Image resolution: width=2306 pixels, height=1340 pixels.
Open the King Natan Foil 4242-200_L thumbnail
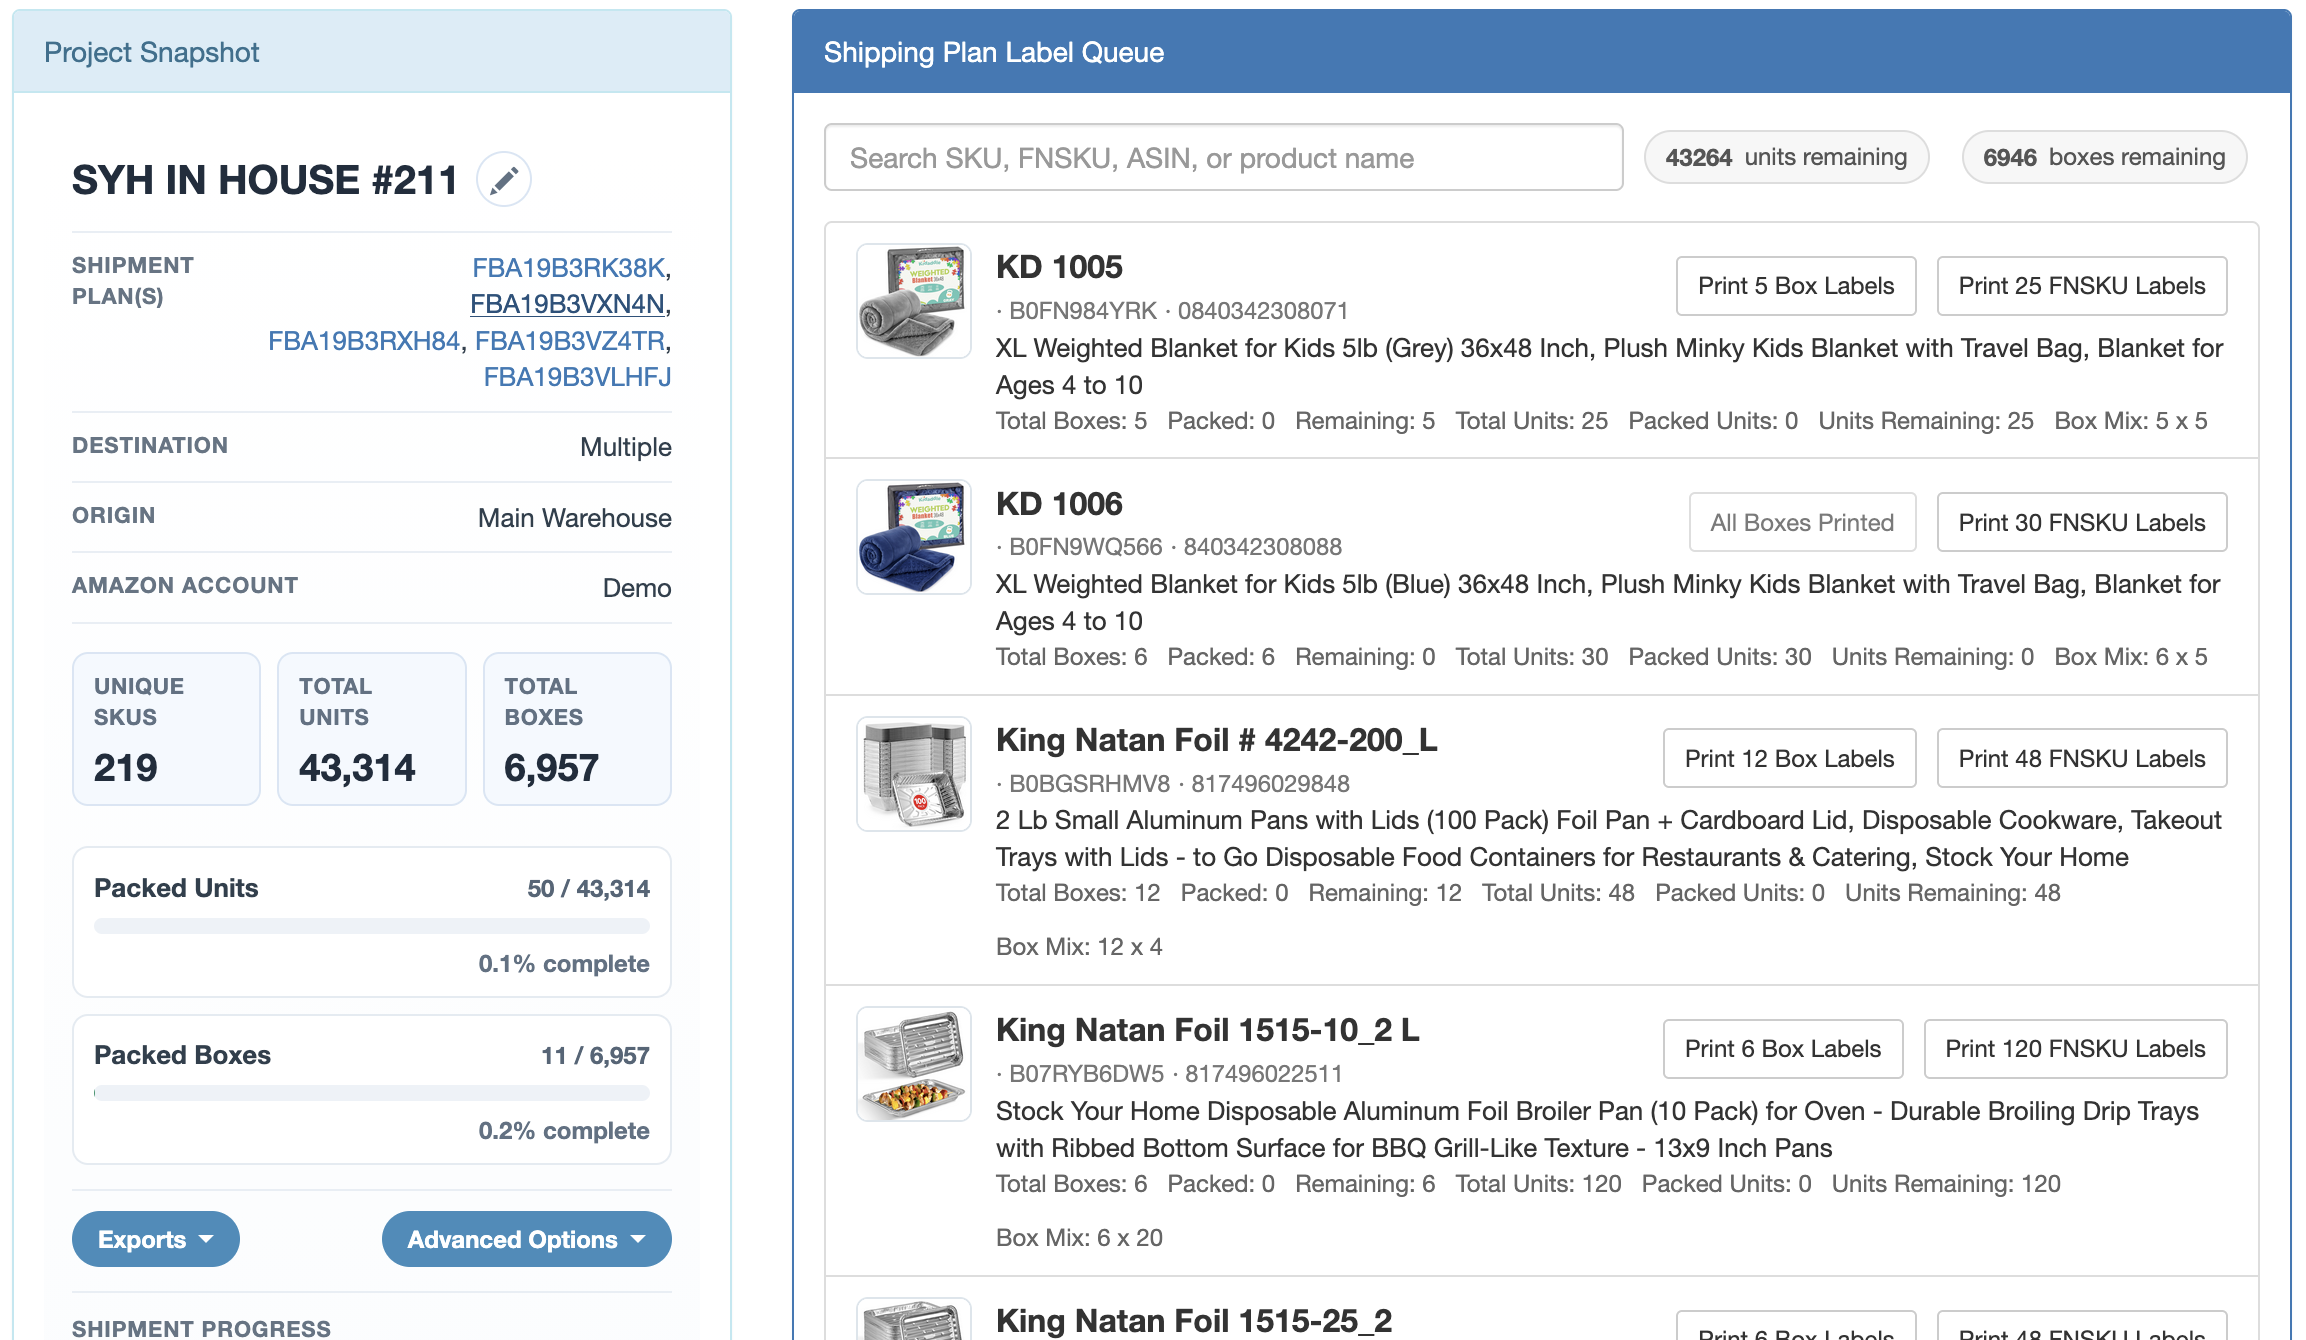[914, 773]
